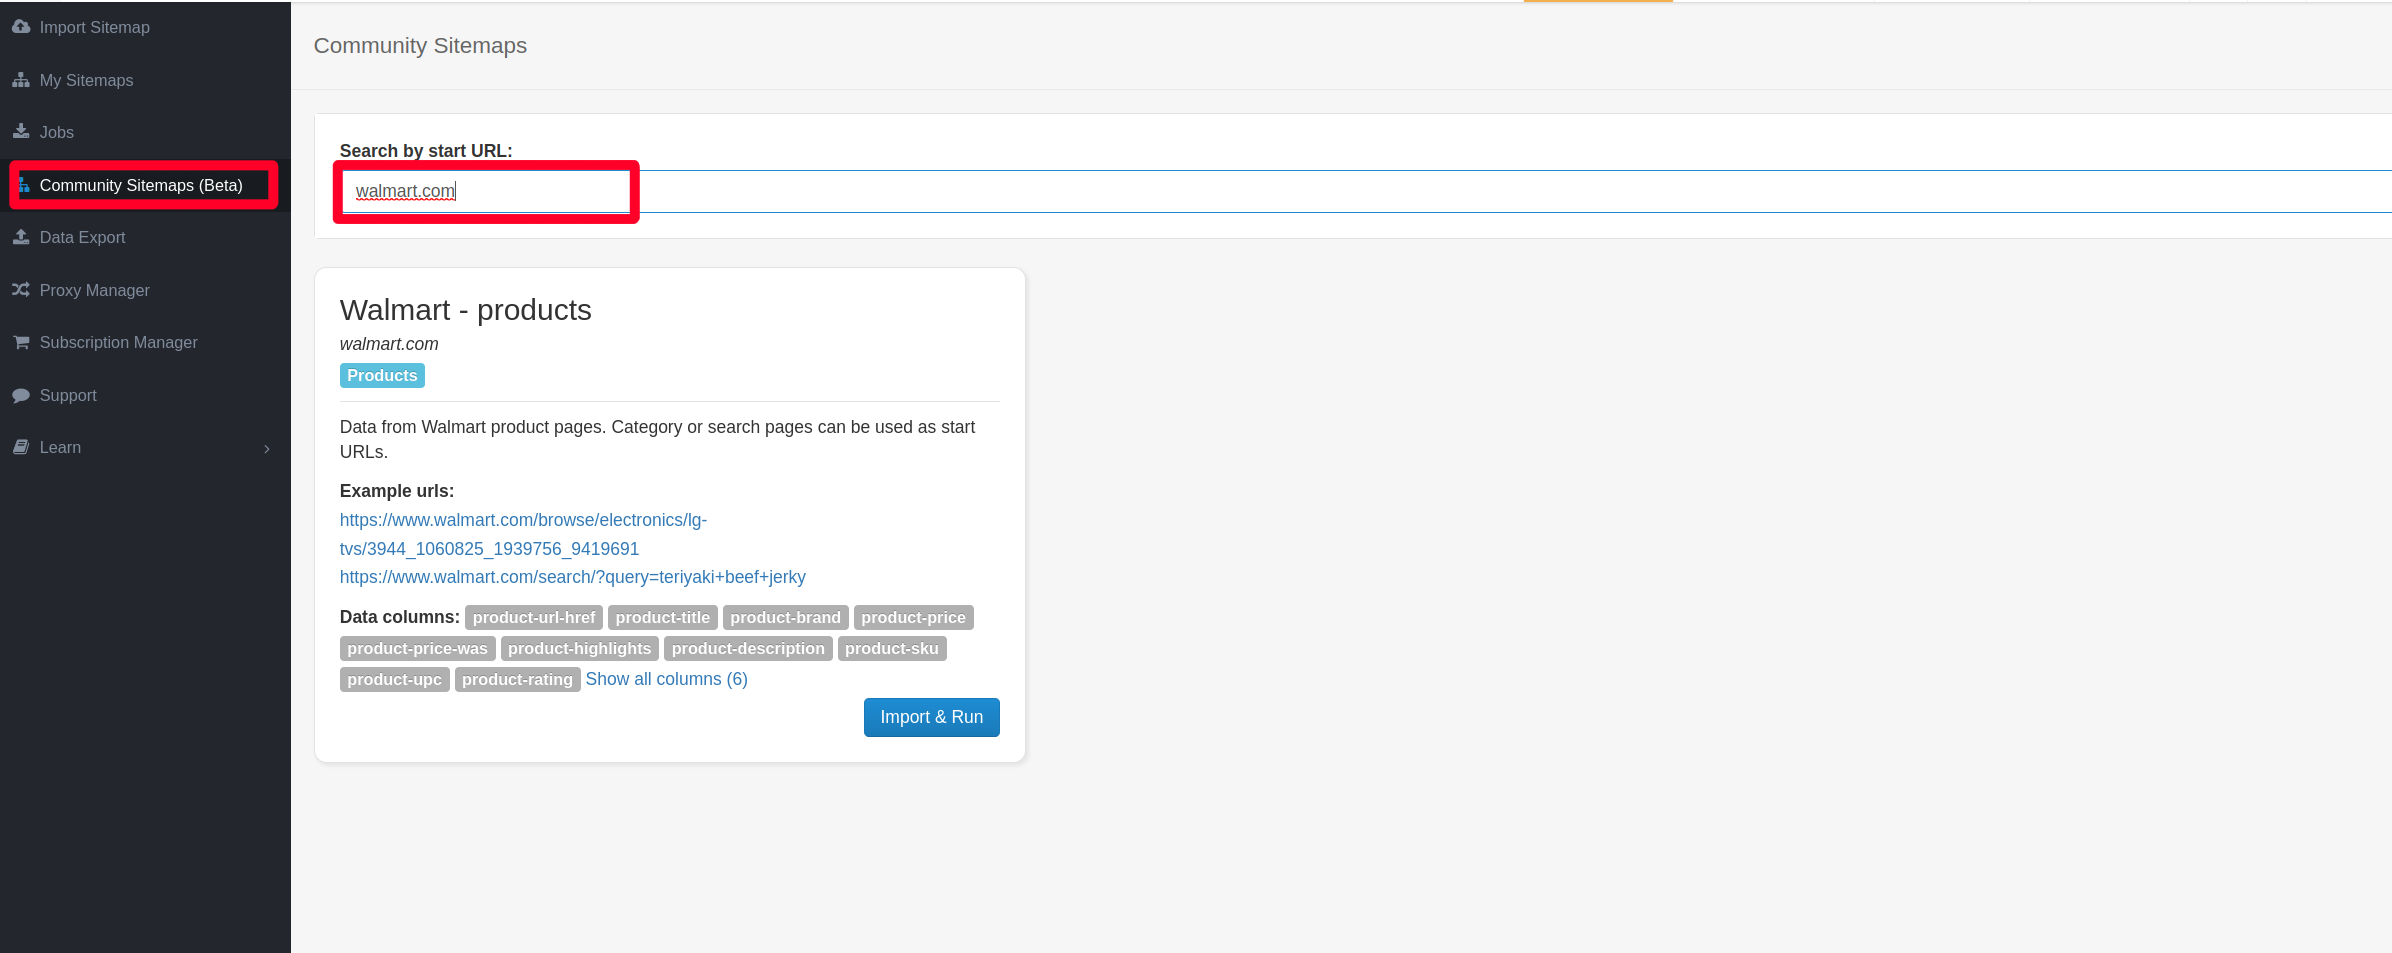The height and width of the screenshot is (953, 2392).
Task: Click the product-price column badge
Action: pos(913,618)
